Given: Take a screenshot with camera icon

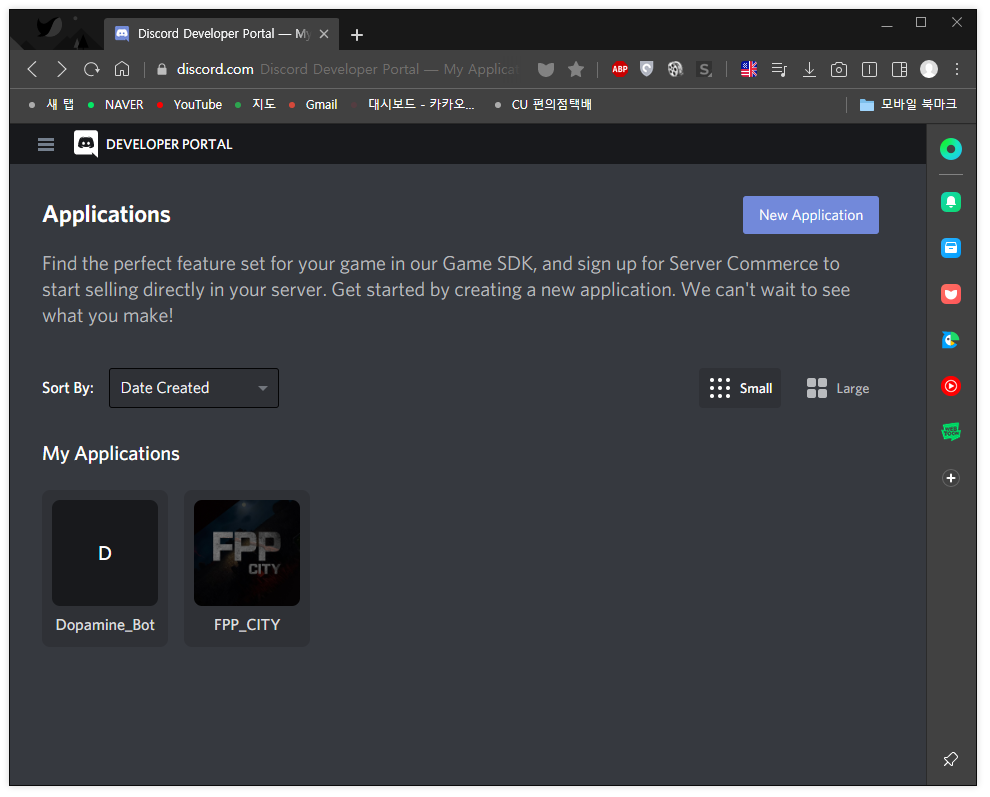Looking at the screenshot, I should pos(839,69).
